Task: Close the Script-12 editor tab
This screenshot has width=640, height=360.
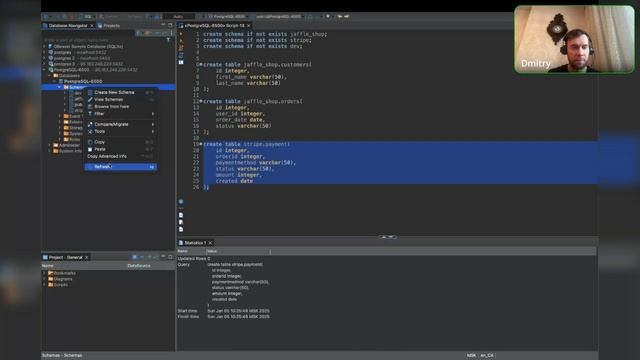Action: (x=248, y=25)
